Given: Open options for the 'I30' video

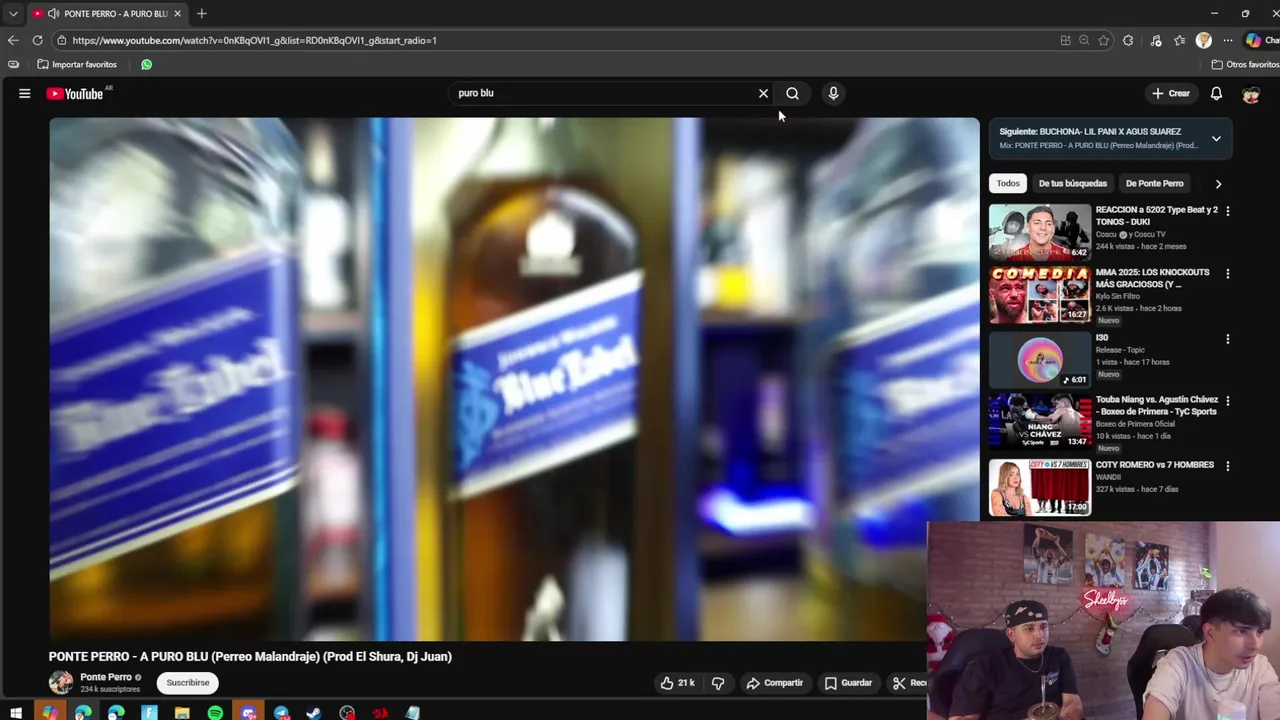Looking at the screenshot, I should pos(1228,339).
